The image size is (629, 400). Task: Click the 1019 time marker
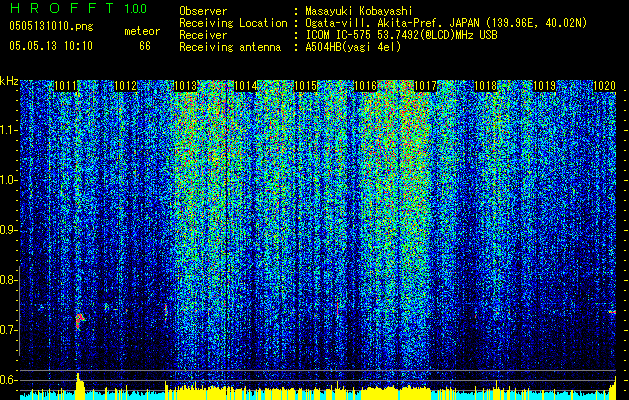(x=545, y=86)
